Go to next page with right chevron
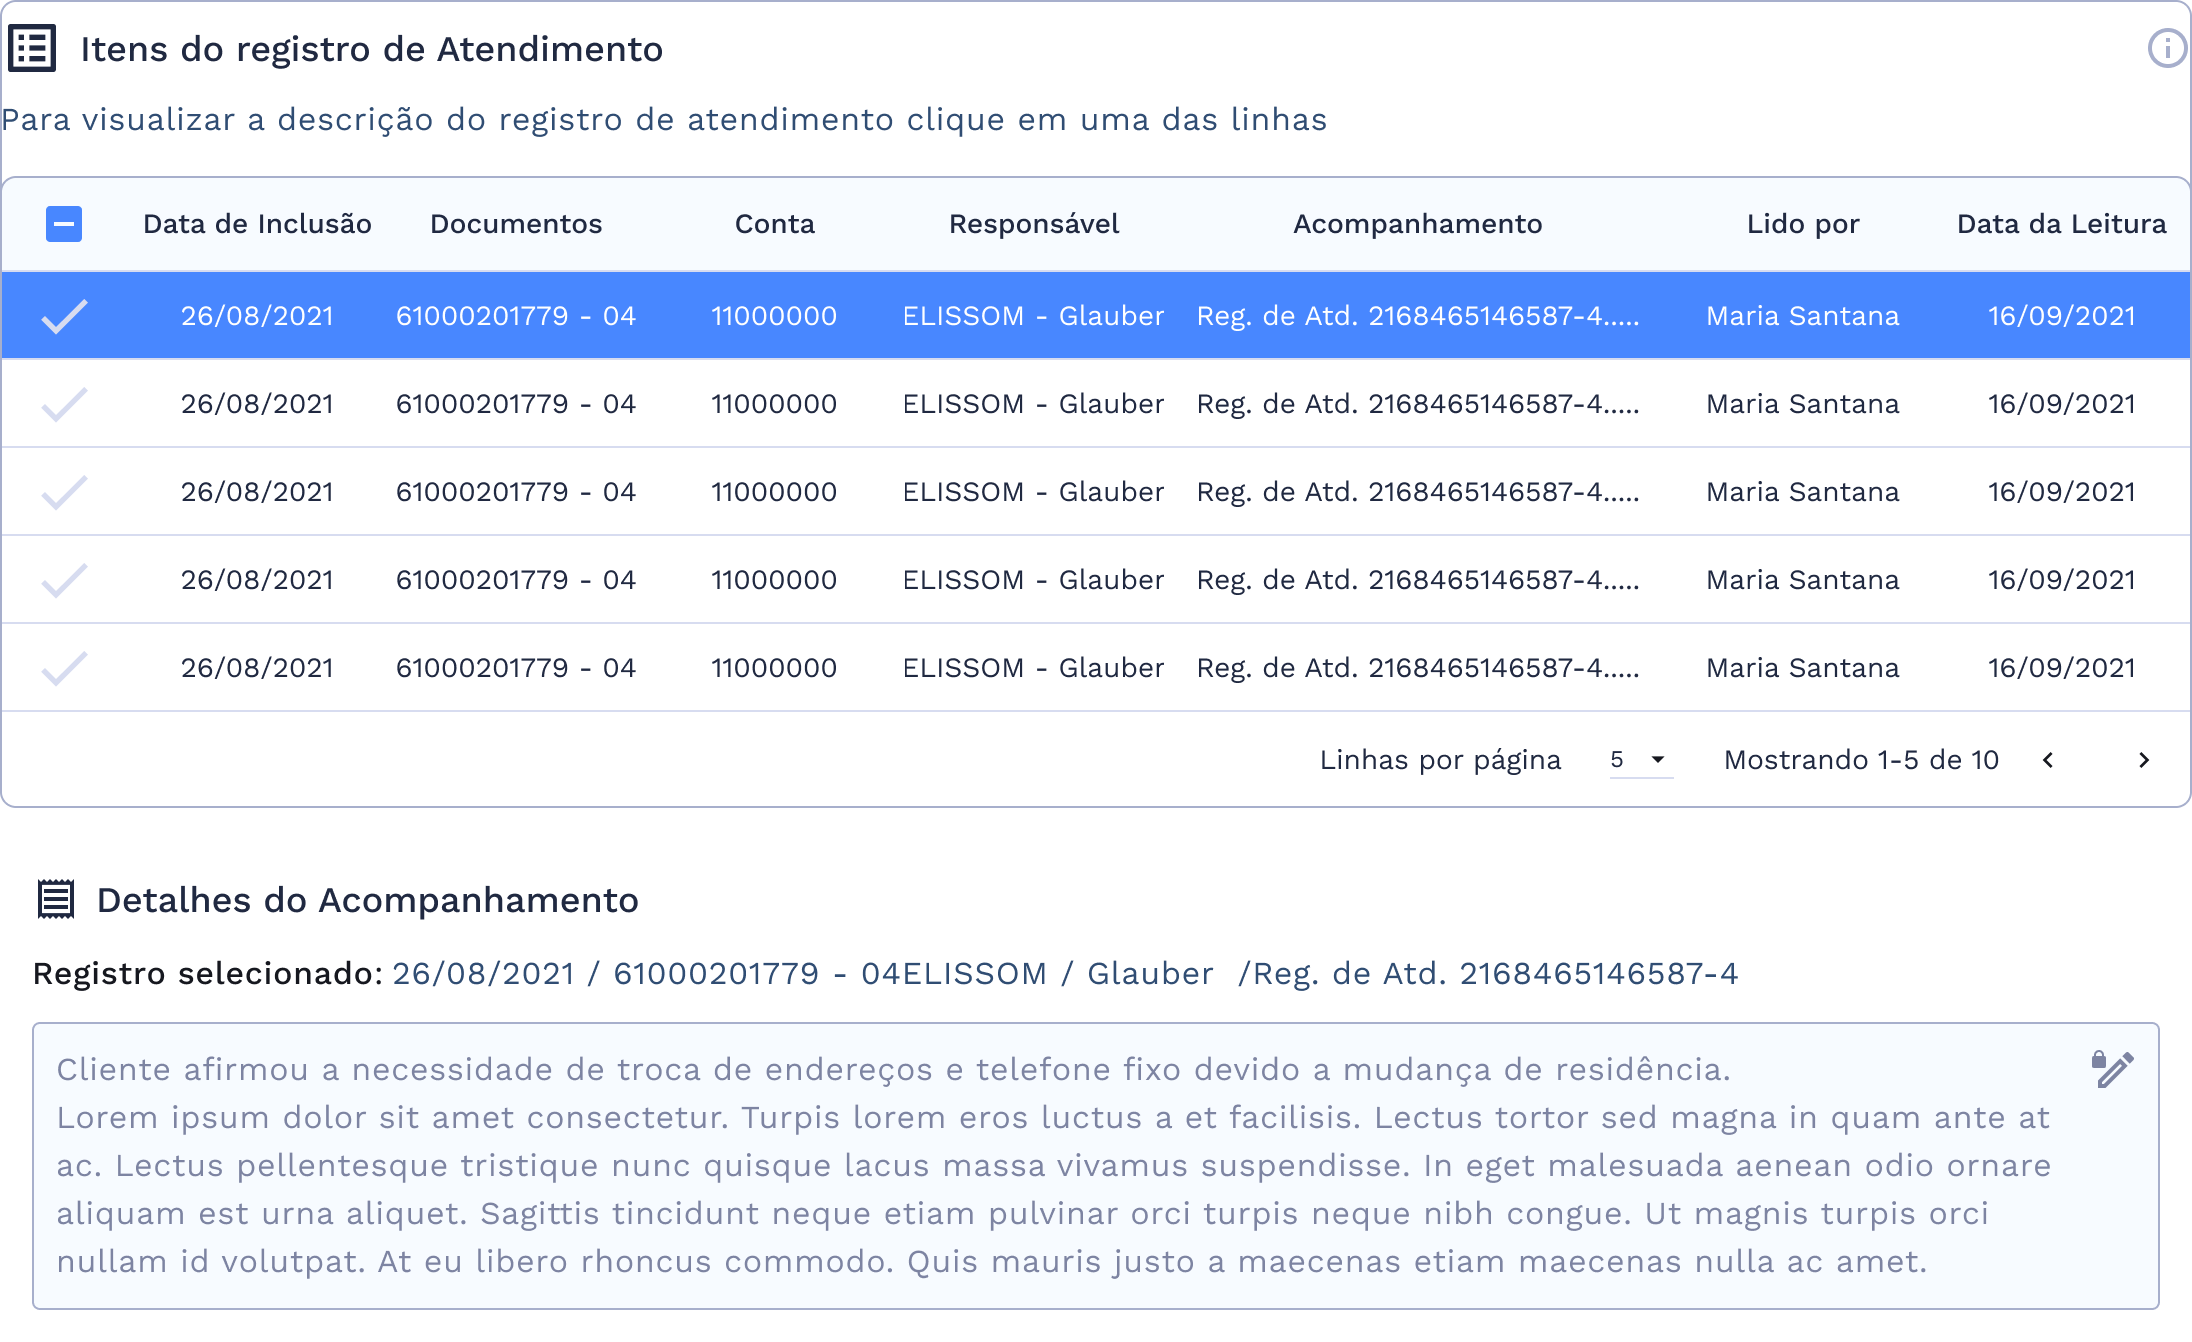The image size is (2192, 1342). [2144, 760]
